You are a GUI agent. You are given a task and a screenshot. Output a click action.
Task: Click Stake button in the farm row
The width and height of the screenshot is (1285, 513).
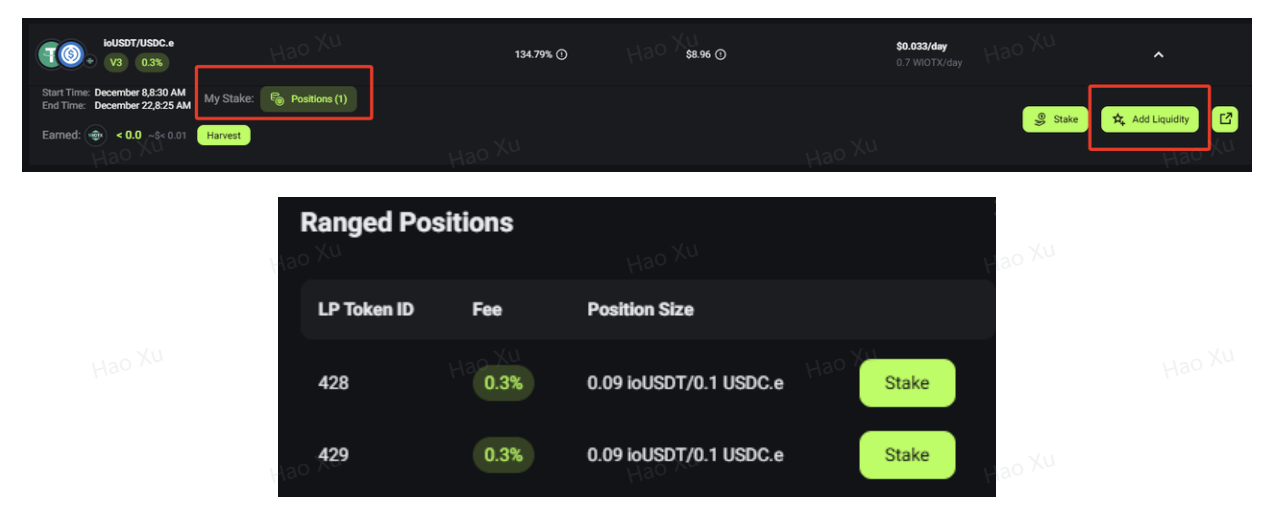point(1055,119)
